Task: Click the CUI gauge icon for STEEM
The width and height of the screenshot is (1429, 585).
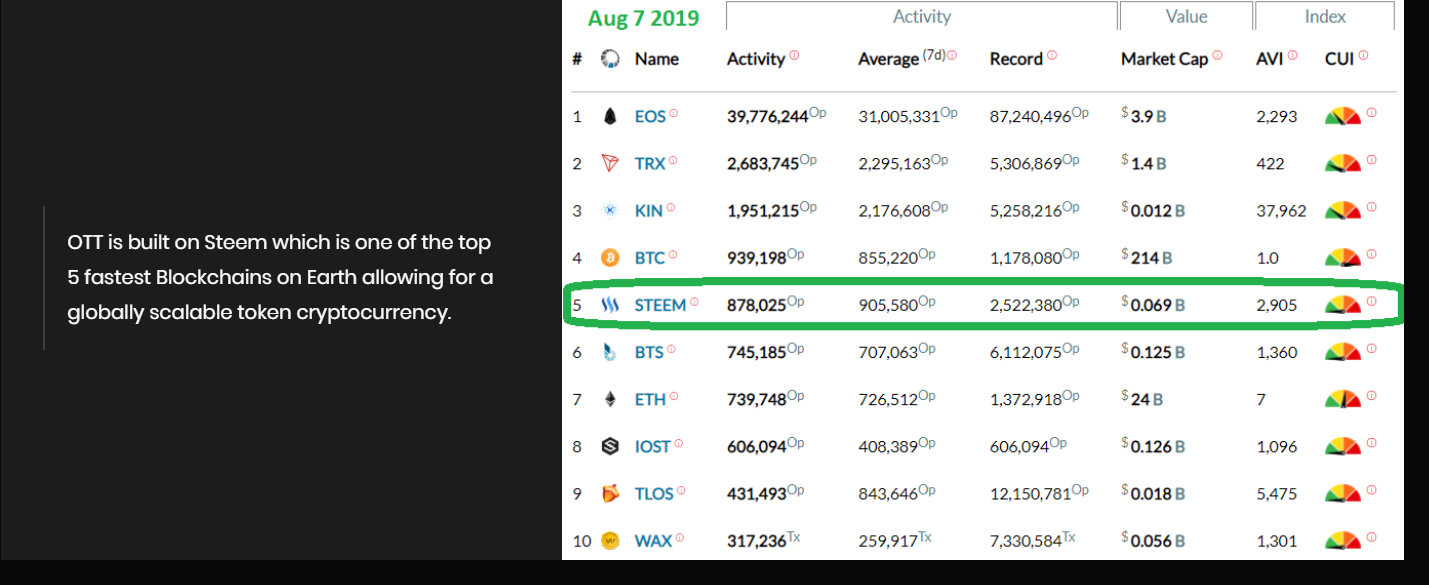Action: pyautogui.click(x=1343, y=305)
